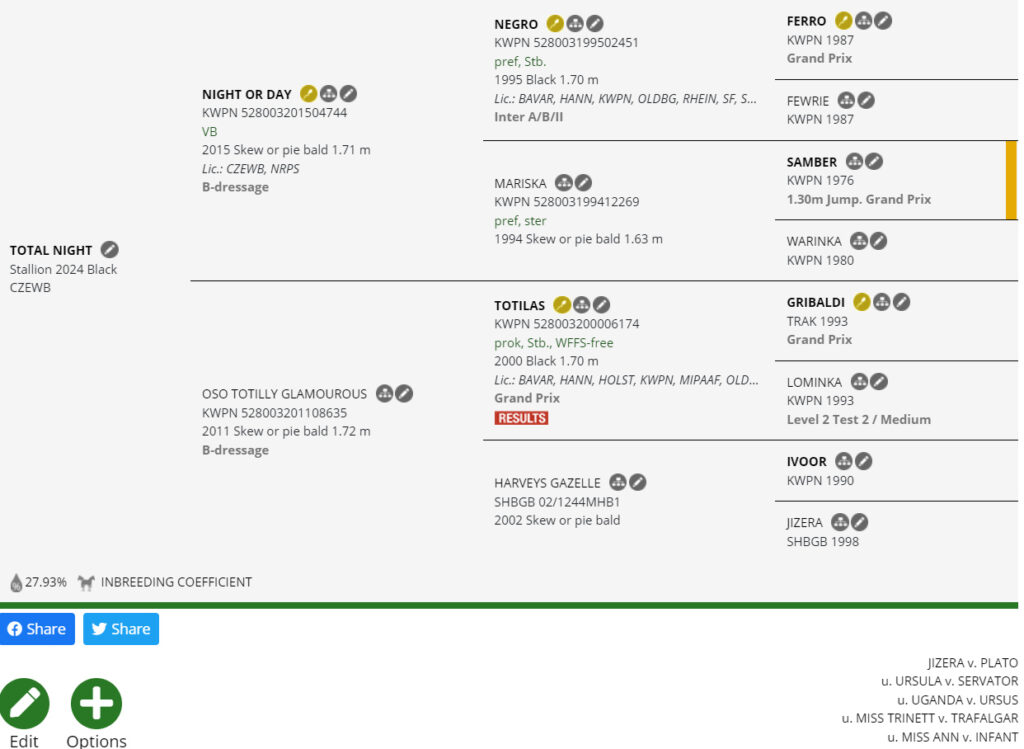Open the pedigree icon next to WARINKA
The width and height of the screenshot is (1024, 749).
tap(859, 241)
